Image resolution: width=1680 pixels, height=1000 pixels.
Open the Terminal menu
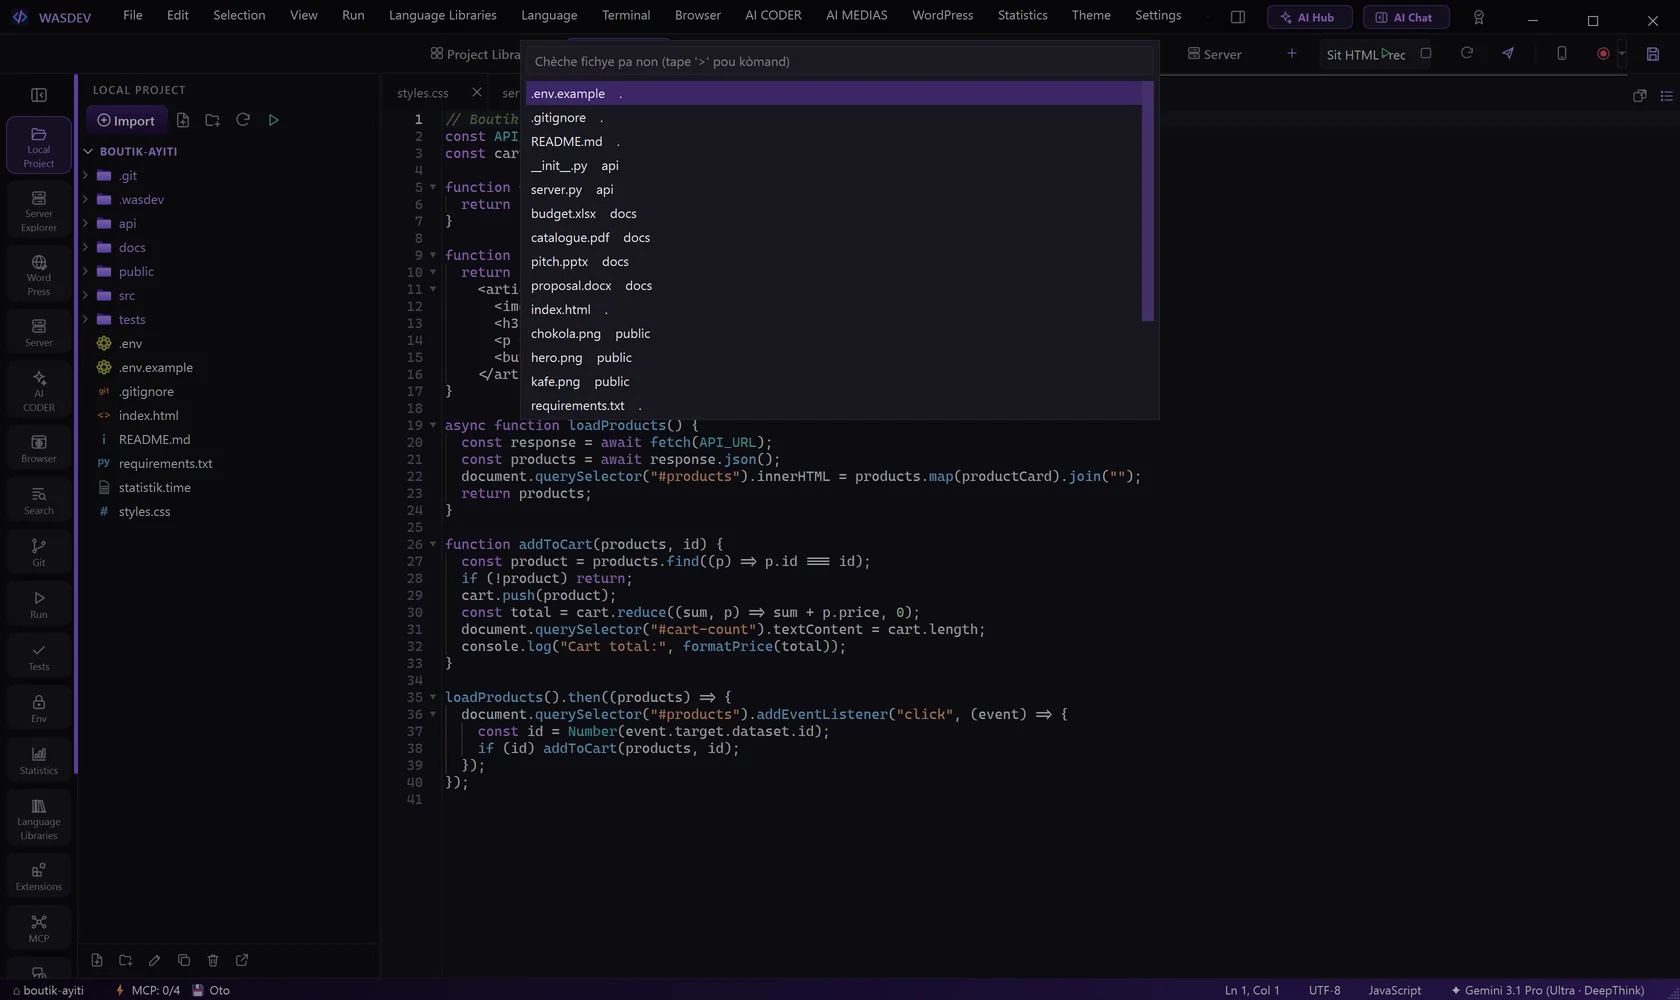[626, 15]
